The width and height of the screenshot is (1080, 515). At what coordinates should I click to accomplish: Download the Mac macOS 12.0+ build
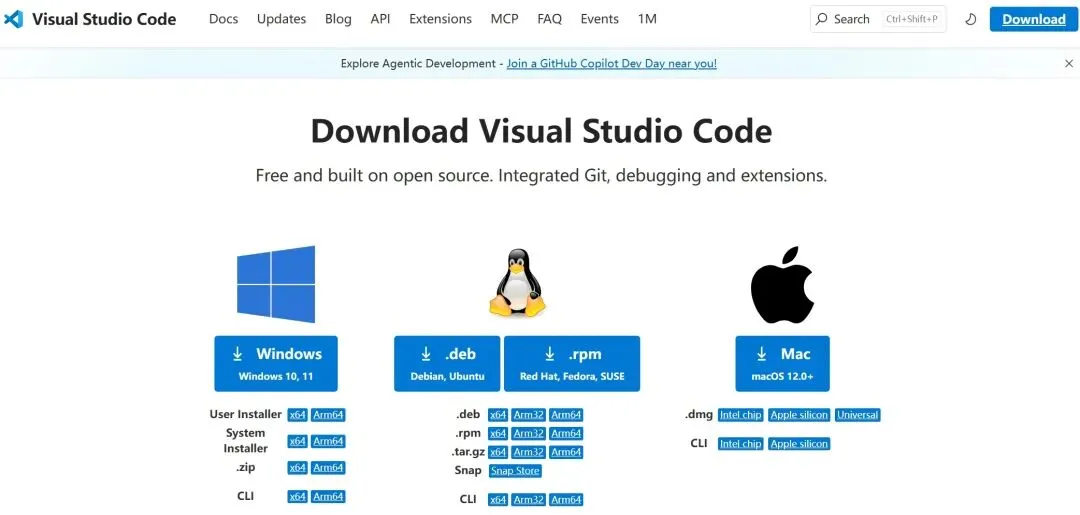782,364
